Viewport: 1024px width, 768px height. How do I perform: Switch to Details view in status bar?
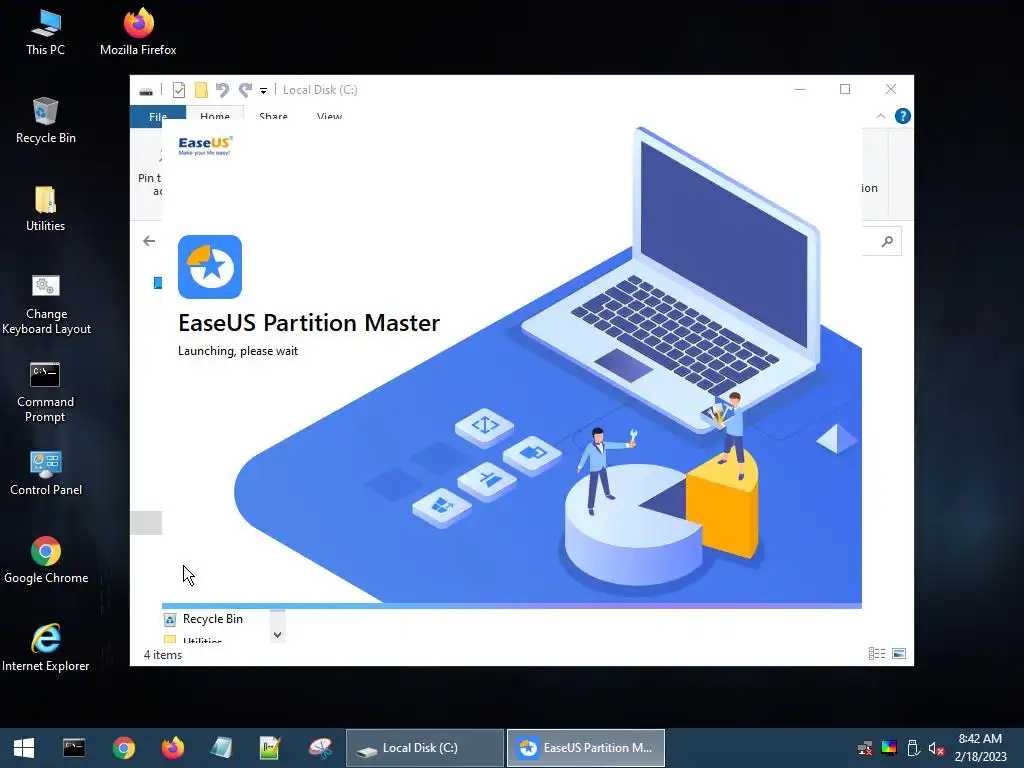[x=877, y=654]
